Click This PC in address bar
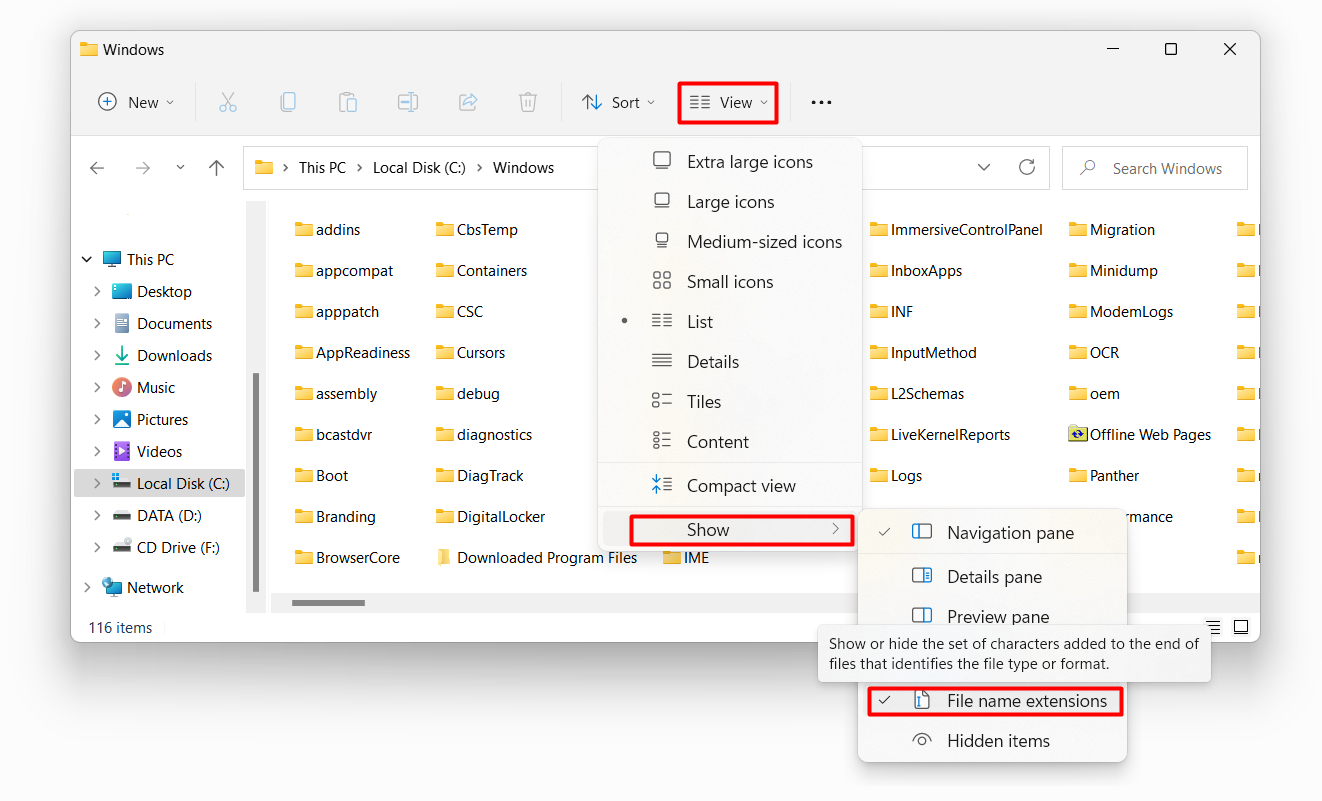Screen dimensions: 1322x801 (322, 168)
